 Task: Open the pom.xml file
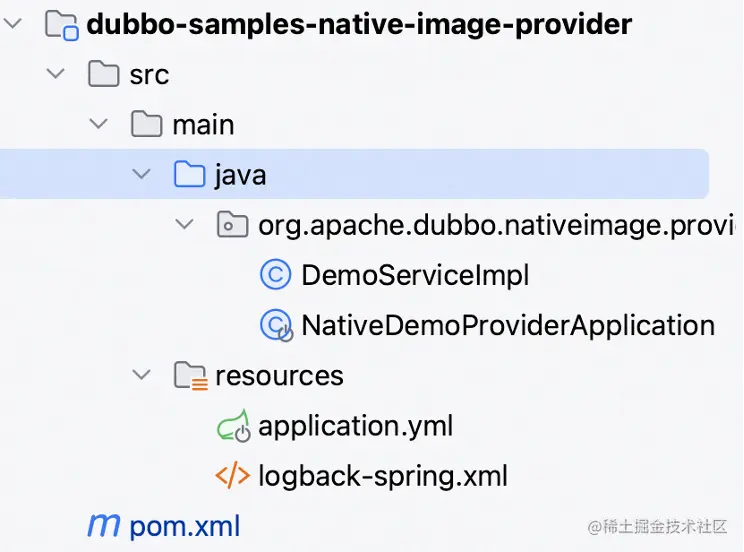pyautogui.click(x=185, y=527)
